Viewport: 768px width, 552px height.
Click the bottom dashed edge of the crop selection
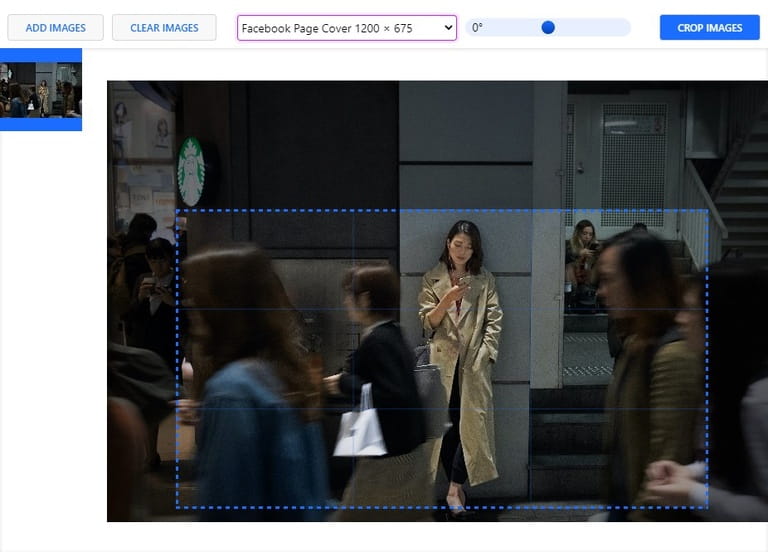tap(442, 507)
